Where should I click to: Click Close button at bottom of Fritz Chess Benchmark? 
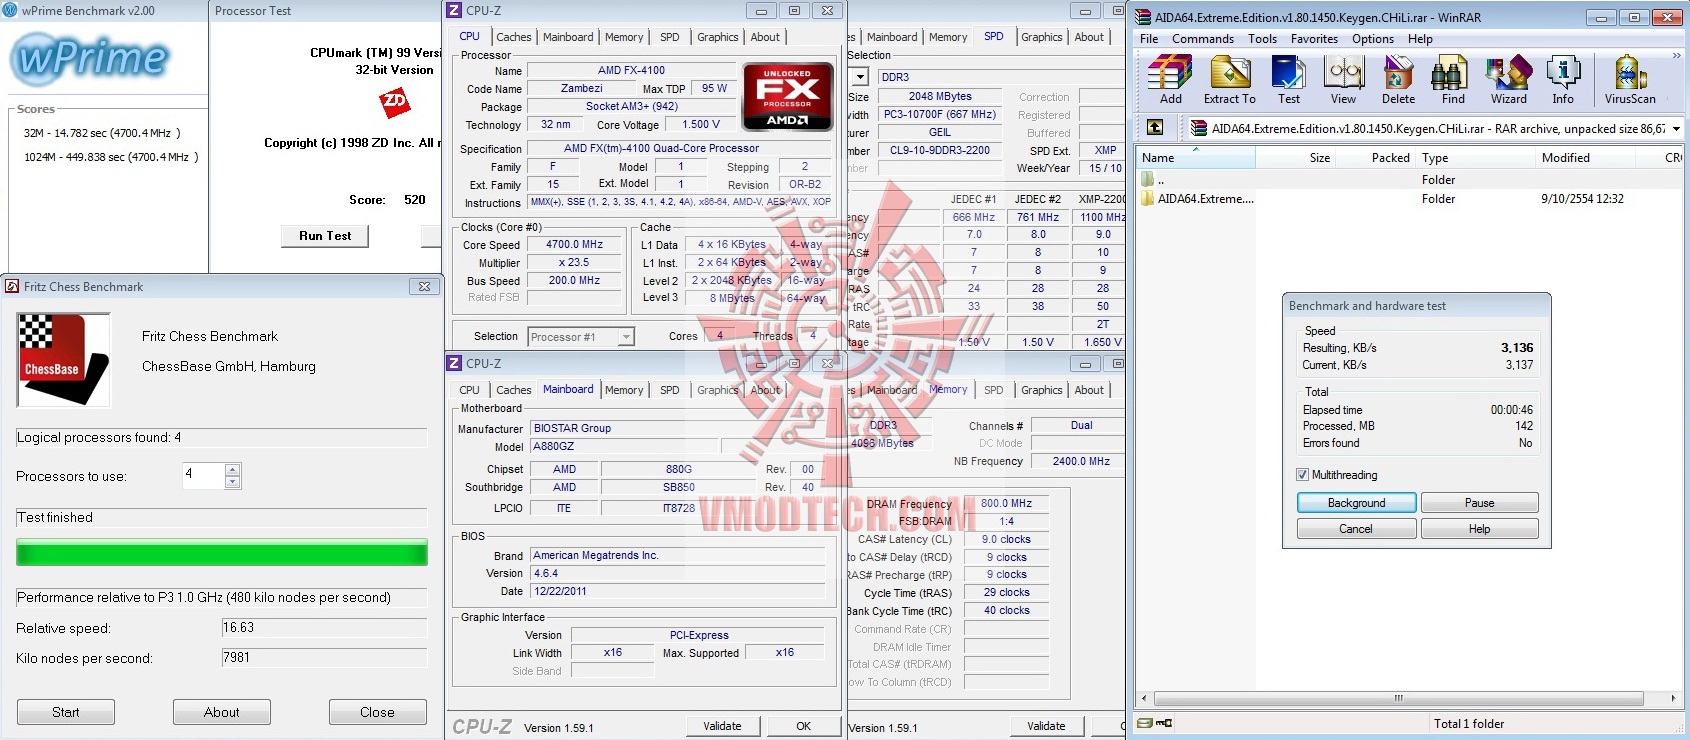tap(377, 712)
